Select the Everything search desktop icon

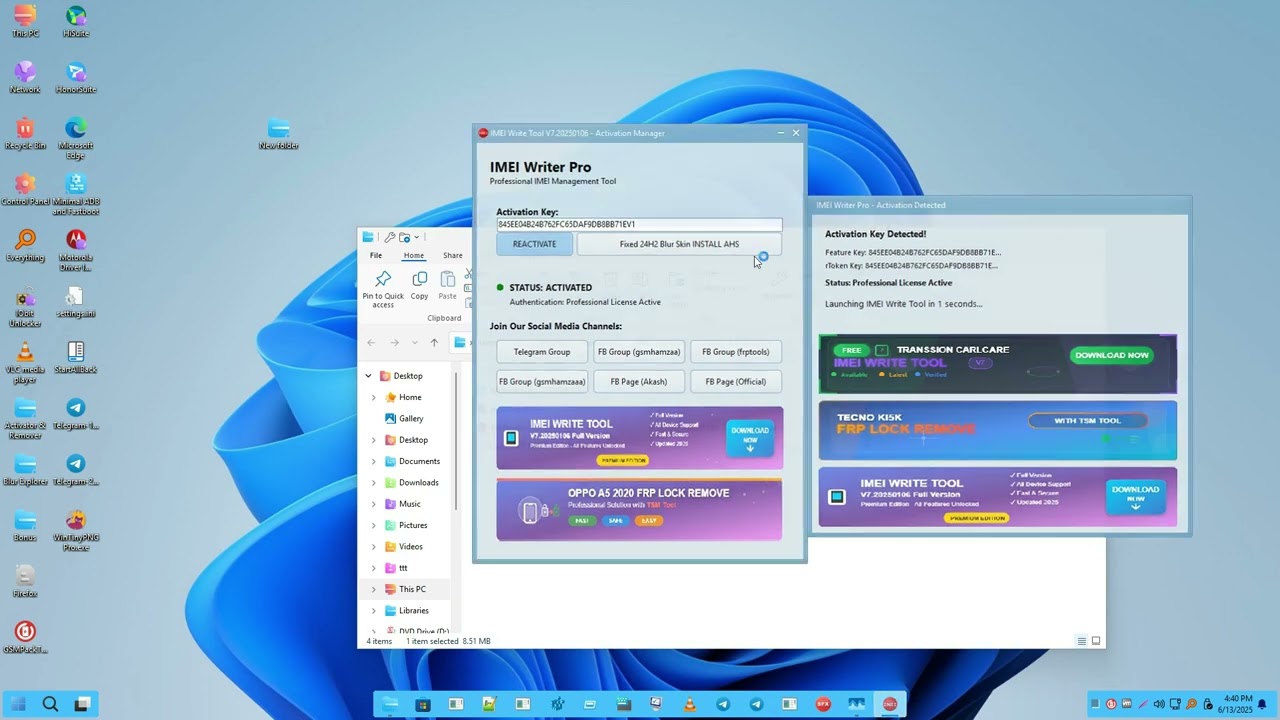tap(25, 245)
